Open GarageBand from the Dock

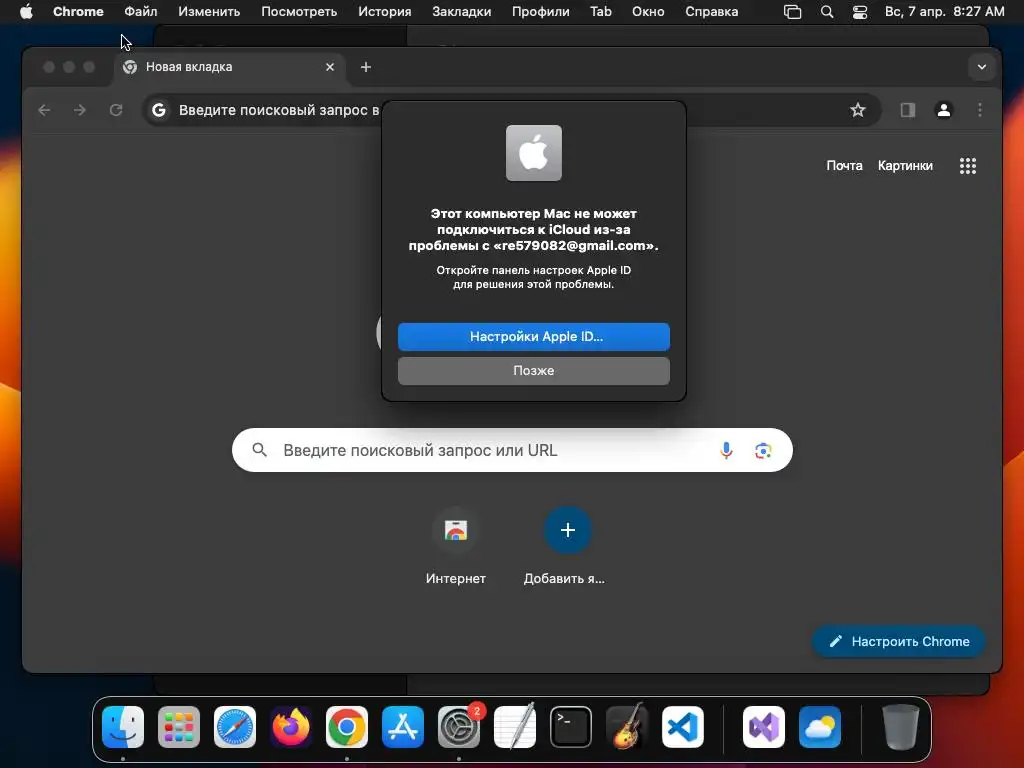pyautogui.click(x=627, y=727)
